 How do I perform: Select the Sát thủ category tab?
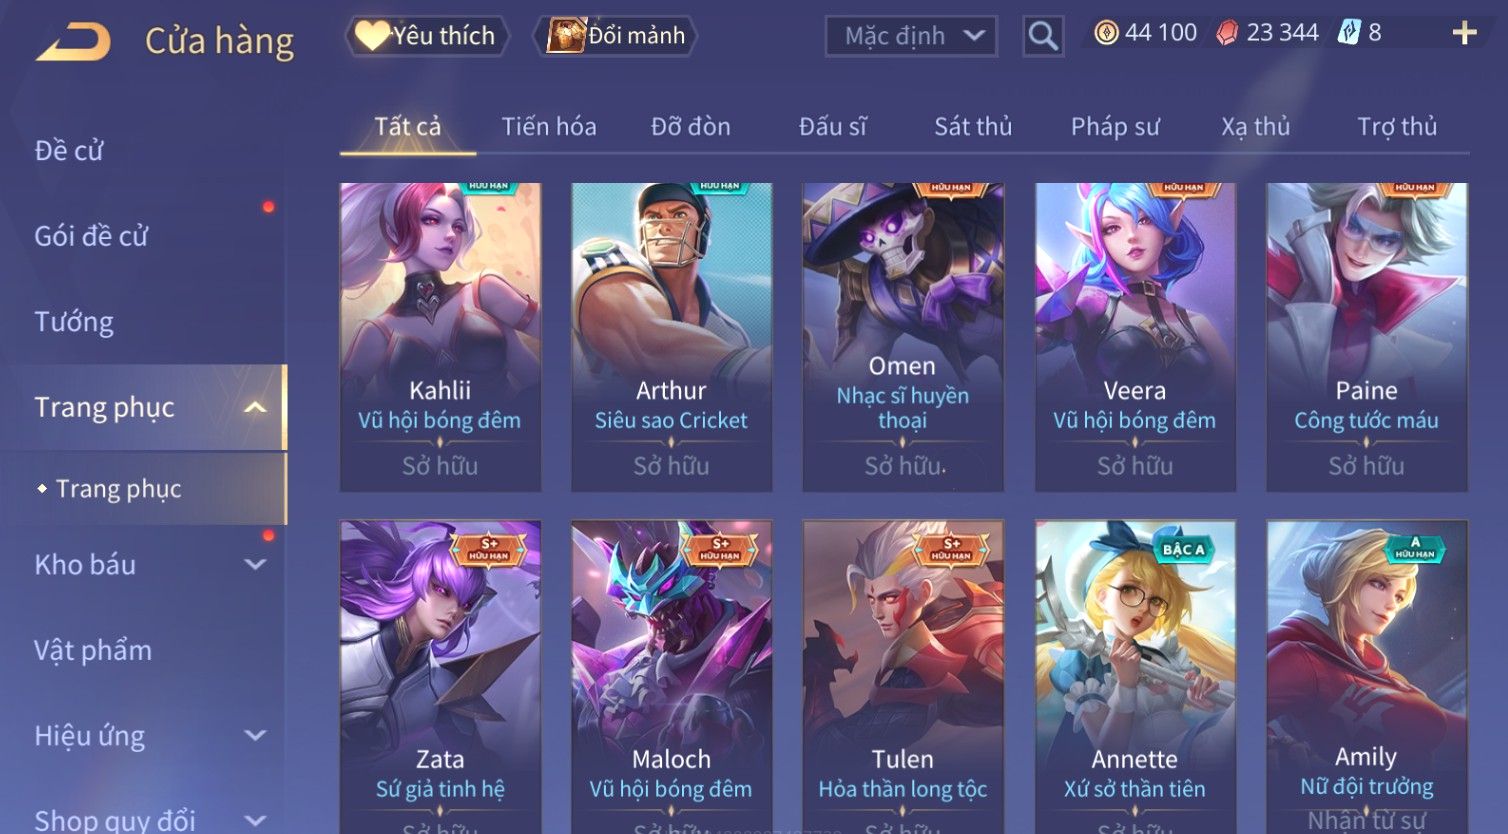click(973, 127)
